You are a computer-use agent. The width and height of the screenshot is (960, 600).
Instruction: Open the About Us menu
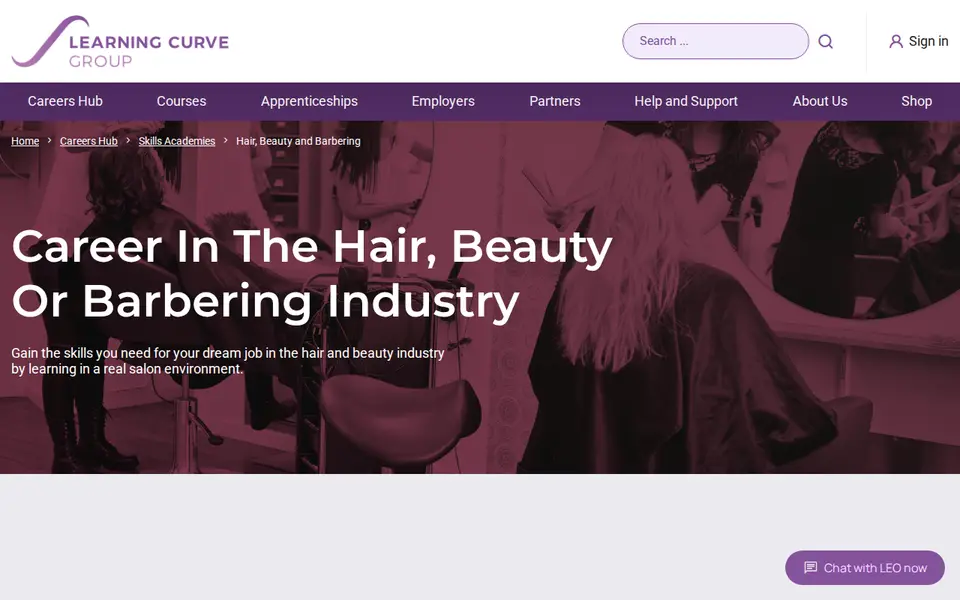(820, 101)
